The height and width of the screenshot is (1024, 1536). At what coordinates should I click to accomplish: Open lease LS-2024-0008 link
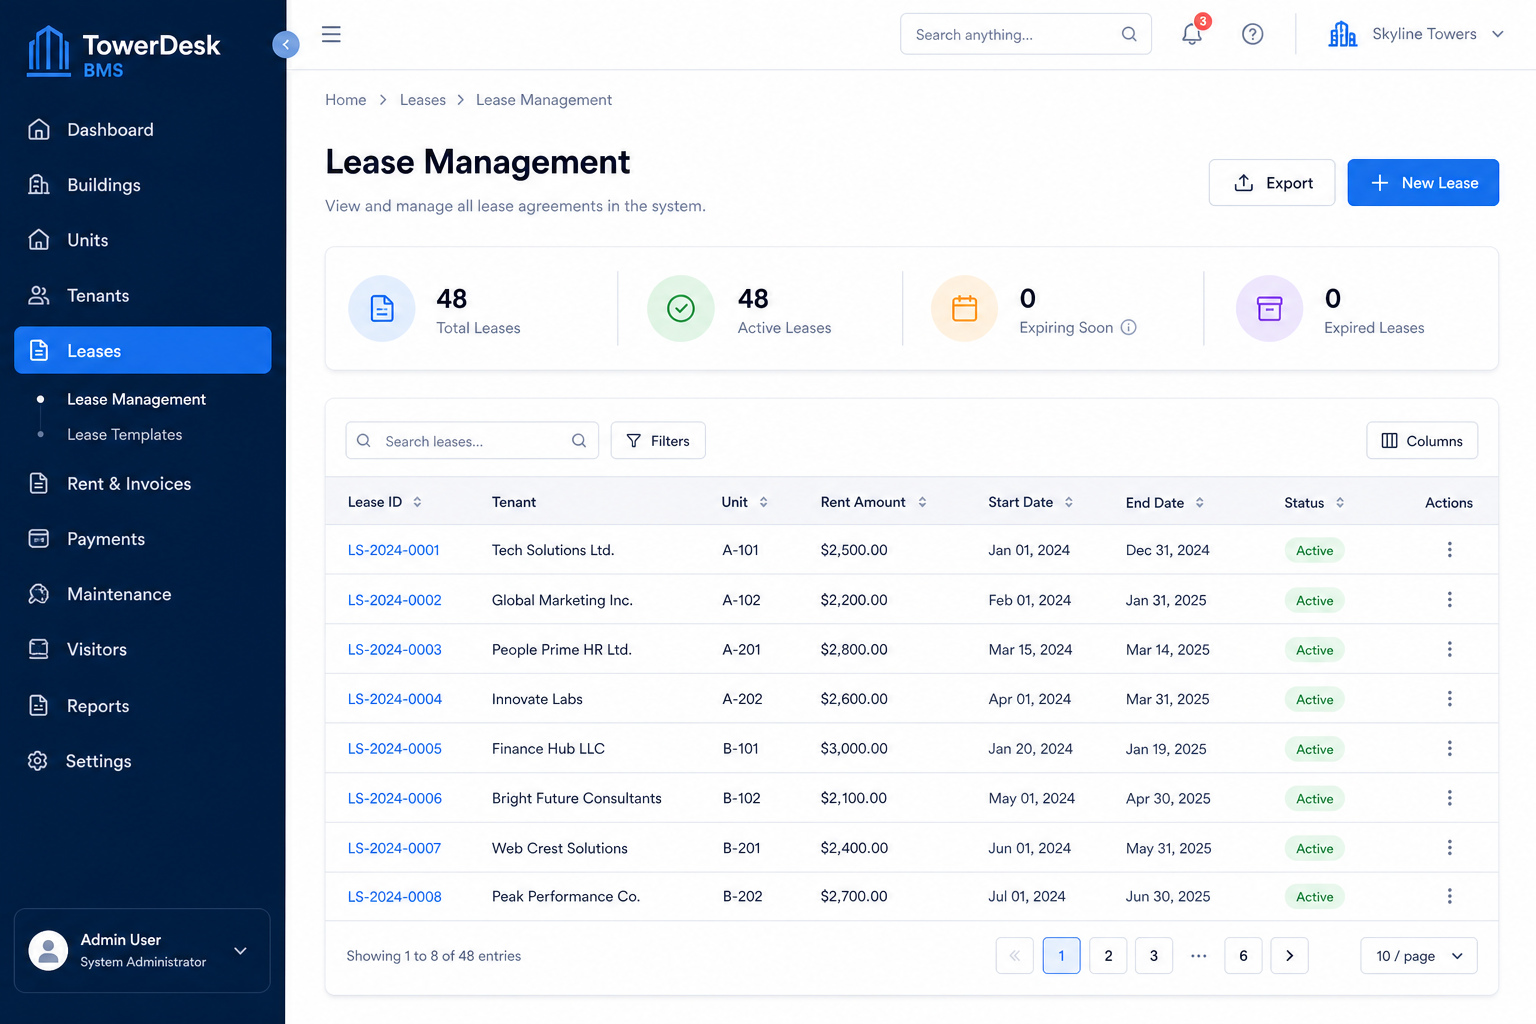(395, 897)
